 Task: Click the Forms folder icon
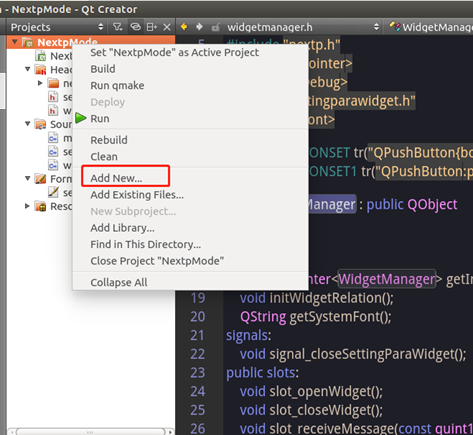click(x=41, y=179)
